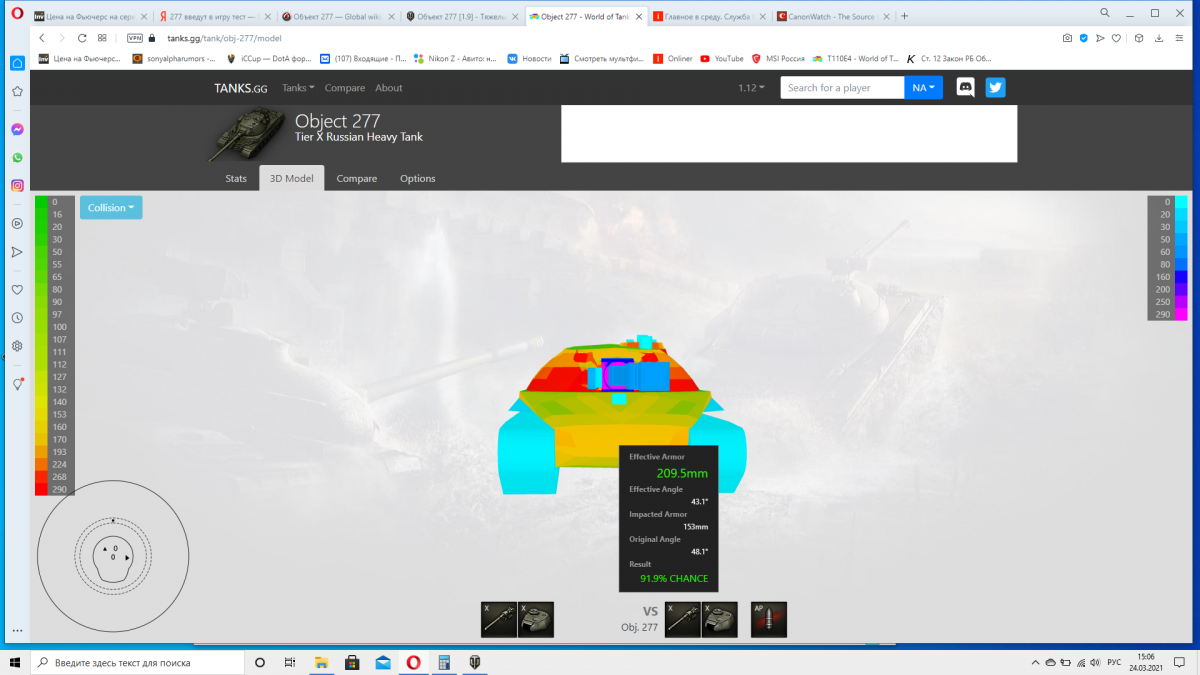Viewport: 1200px width, 675px height.
Task: Open MSI Россия bookmark
Action: click(x=778, y=58)
